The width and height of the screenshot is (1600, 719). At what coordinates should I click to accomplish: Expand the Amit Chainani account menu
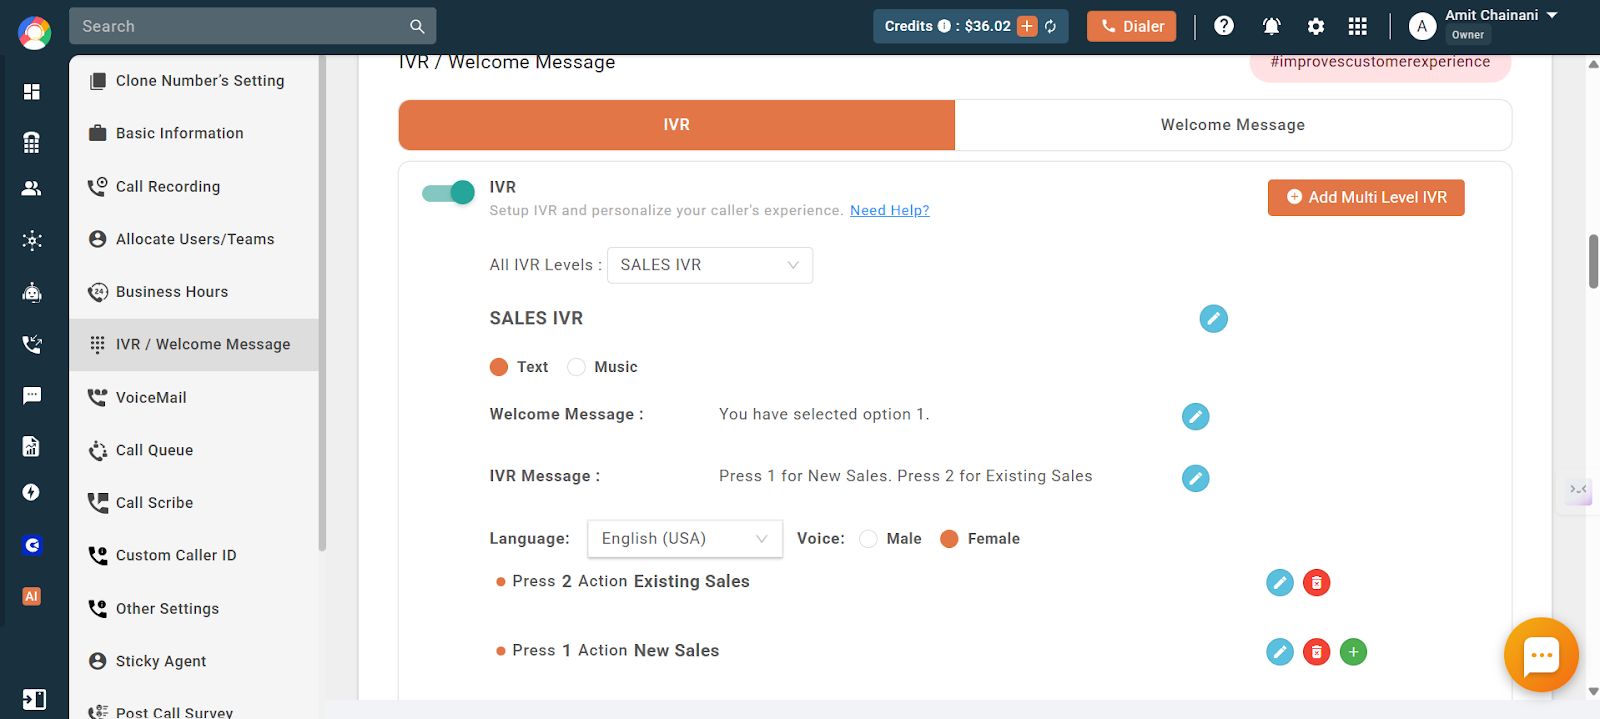1552,15
